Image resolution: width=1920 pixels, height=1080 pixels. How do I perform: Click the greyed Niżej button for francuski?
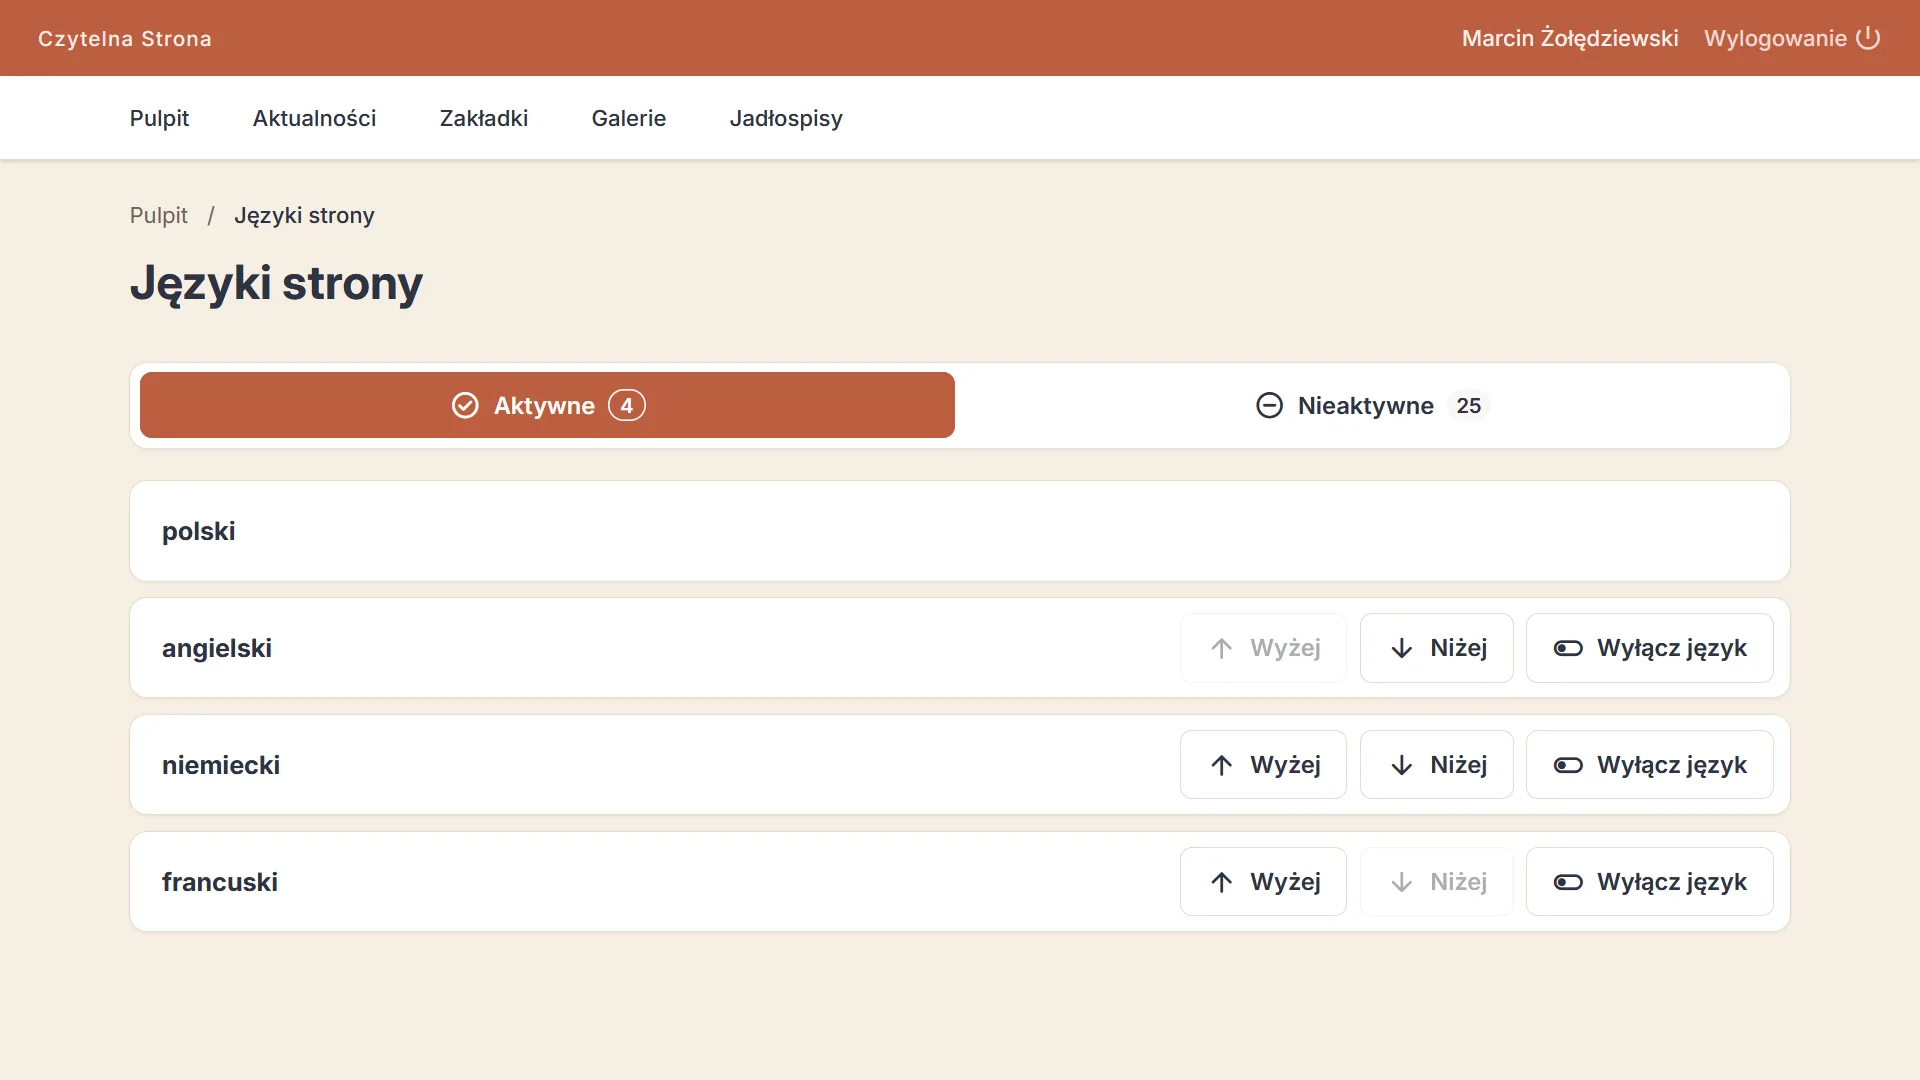[1436, 882]
